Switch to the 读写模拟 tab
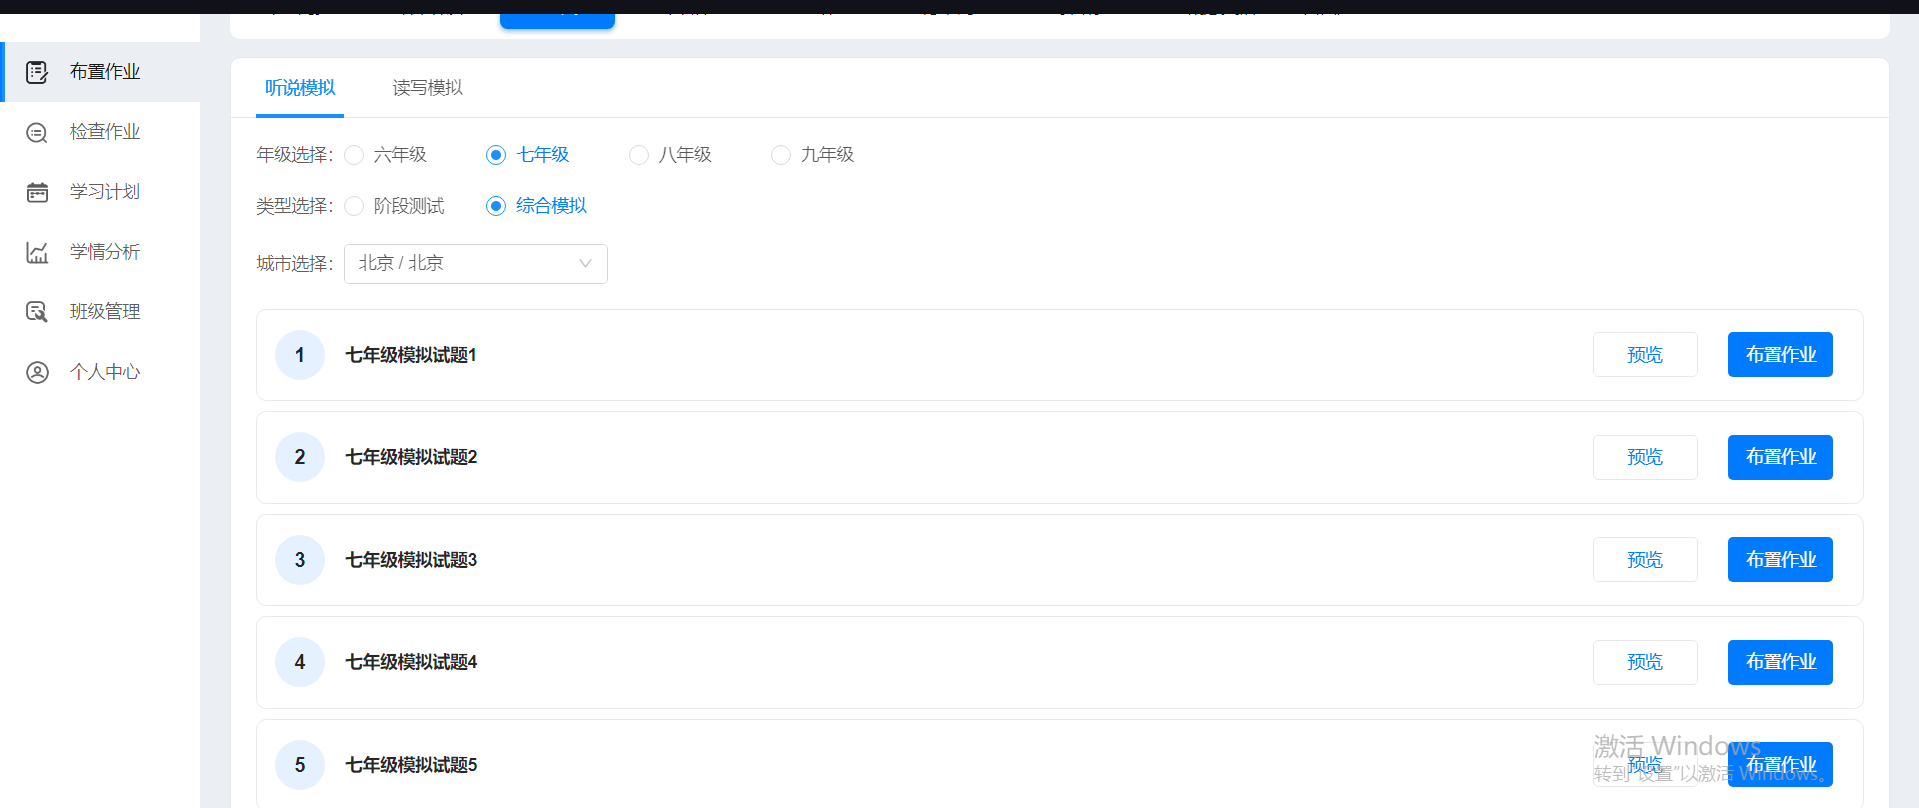Viewport: 1919px width, 808px height. tap(427, 88)
